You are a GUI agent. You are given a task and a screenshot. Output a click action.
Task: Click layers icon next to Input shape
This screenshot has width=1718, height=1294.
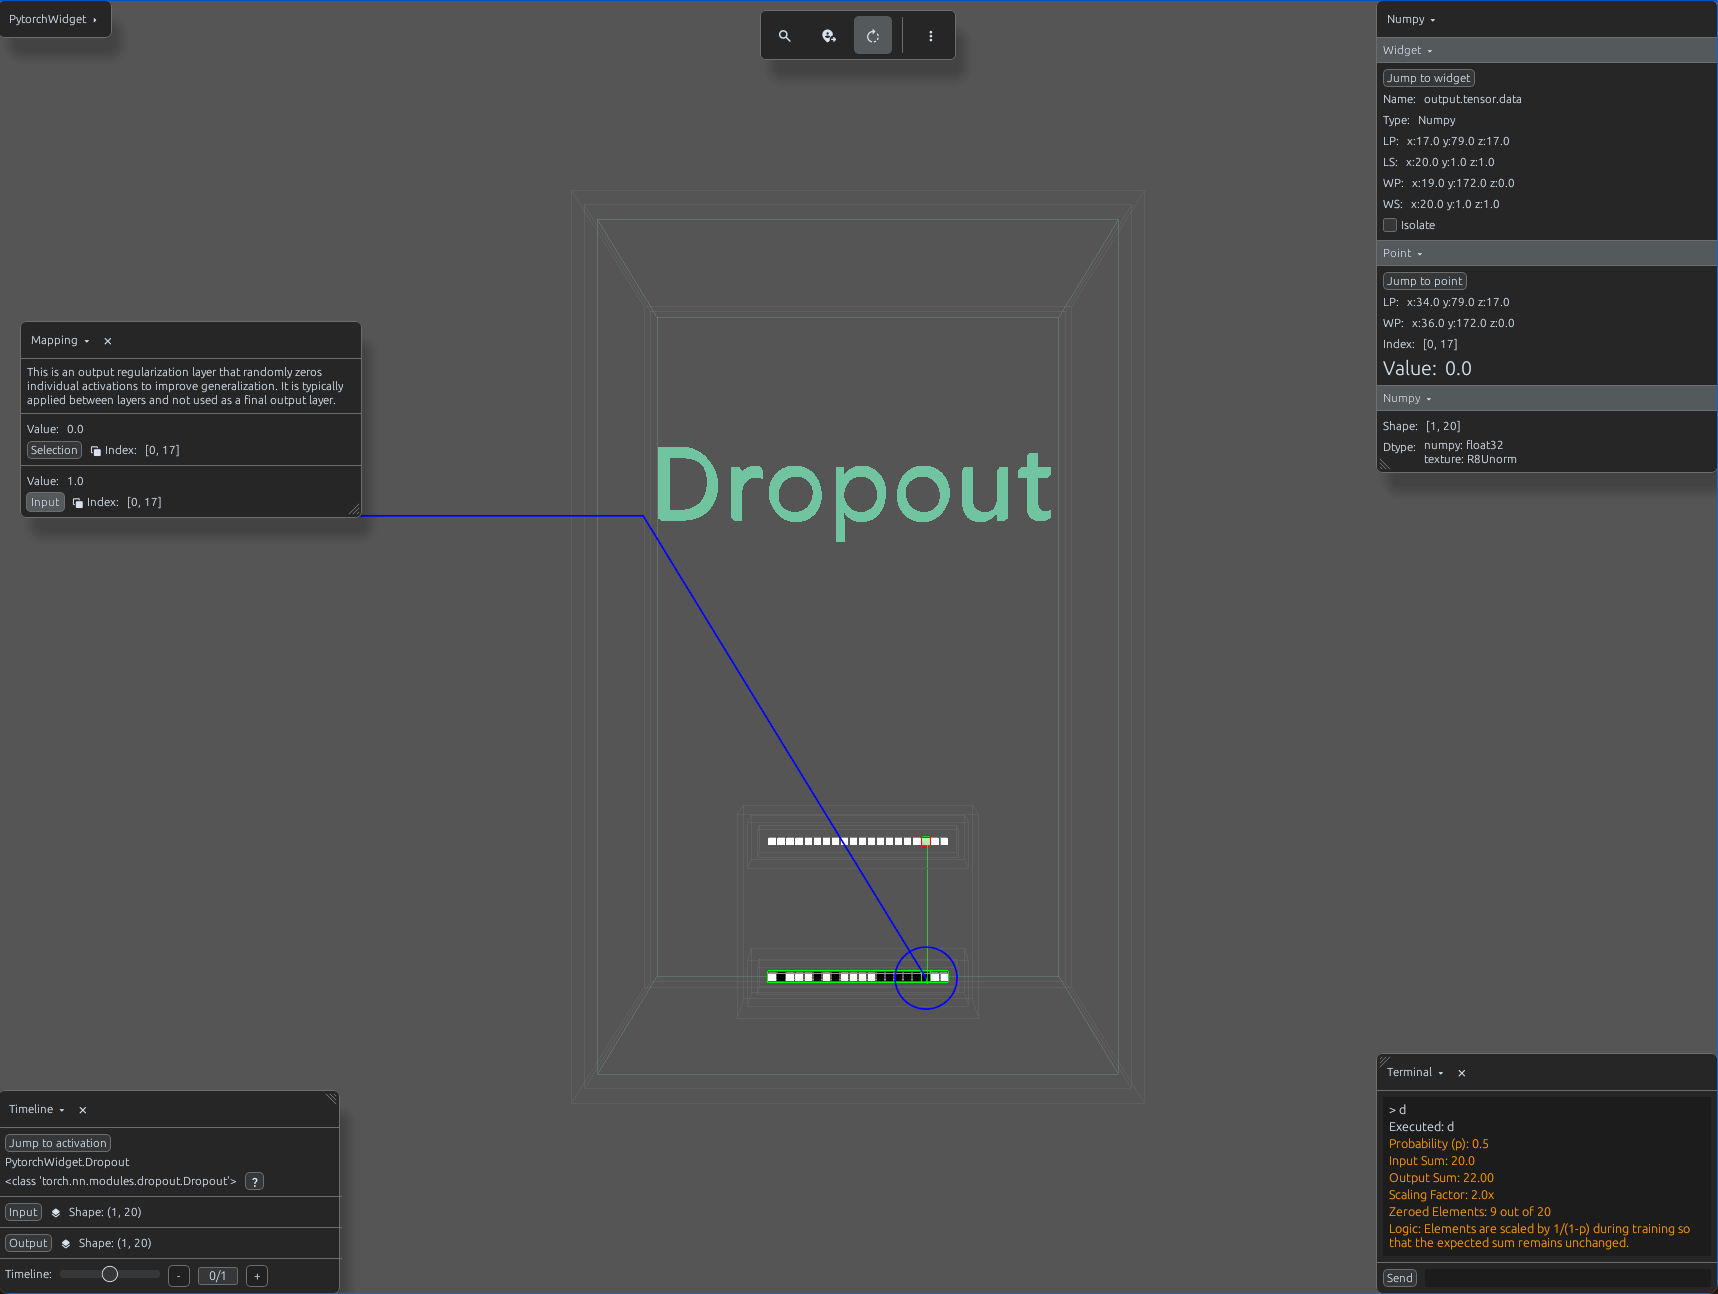click(56, 1212)
